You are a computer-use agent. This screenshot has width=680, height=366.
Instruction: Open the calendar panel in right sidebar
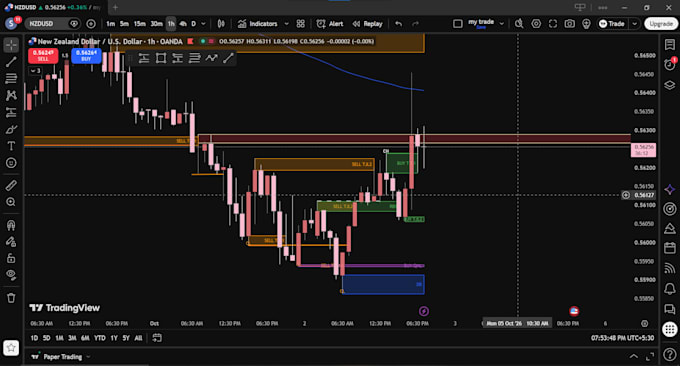[670, 248]
